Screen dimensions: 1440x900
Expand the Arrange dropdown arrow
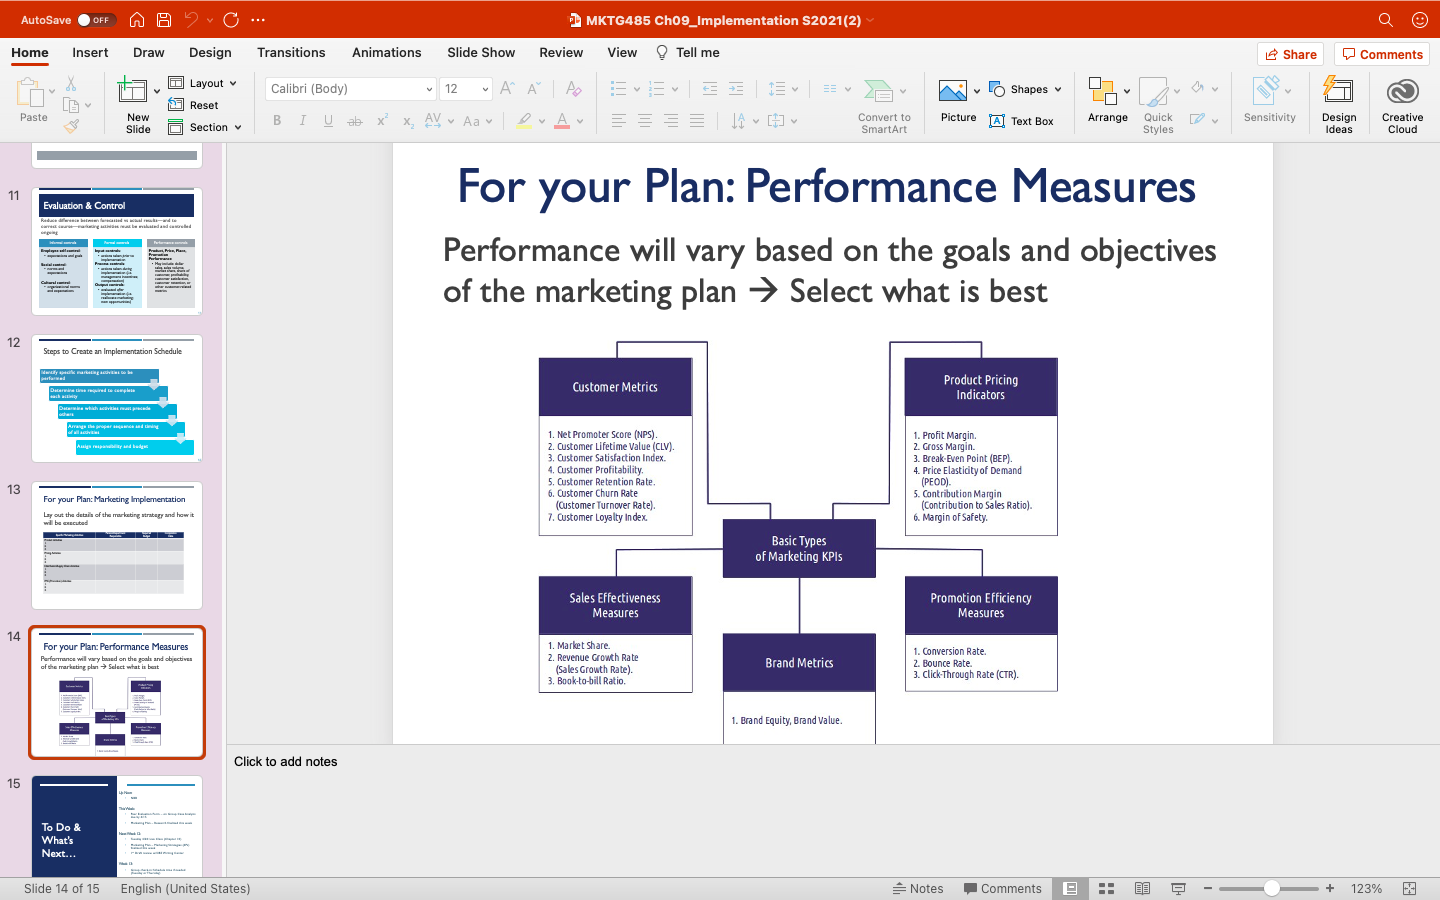click(1127, 91)
